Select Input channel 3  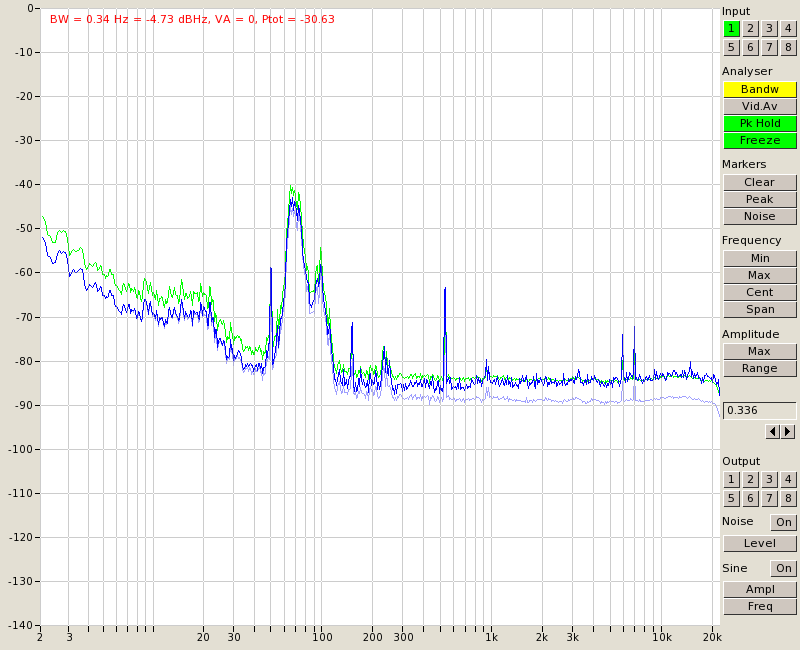pos(769,29)
